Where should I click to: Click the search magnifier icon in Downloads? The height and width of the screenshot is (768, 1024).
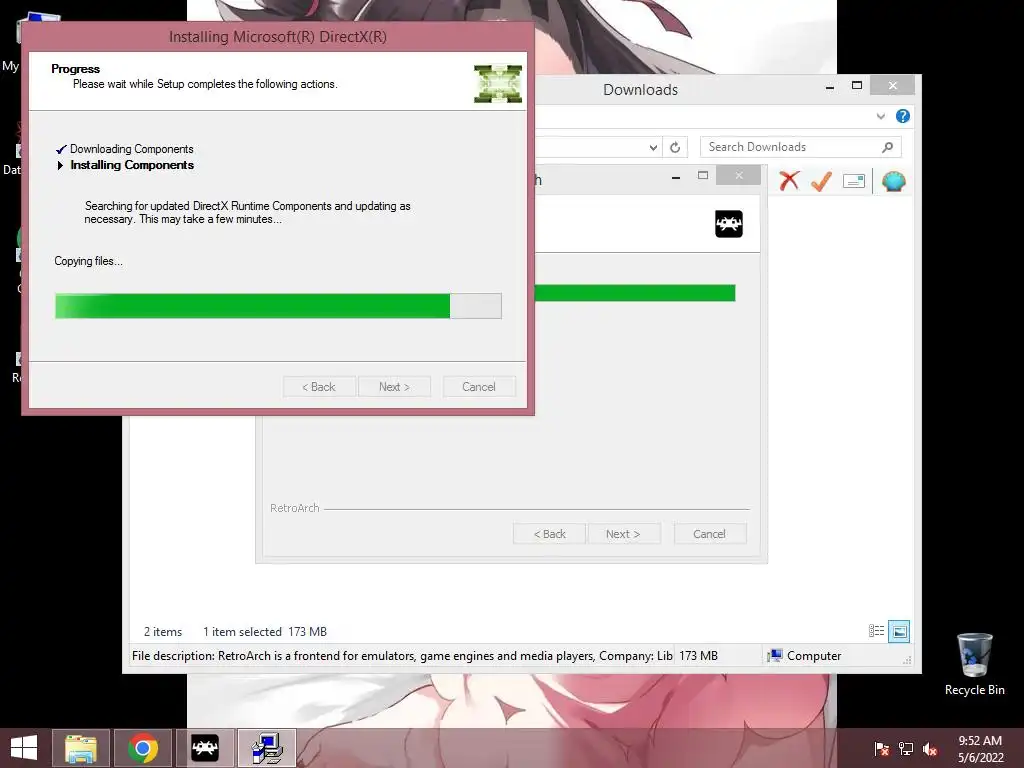(x=887, y=147)
